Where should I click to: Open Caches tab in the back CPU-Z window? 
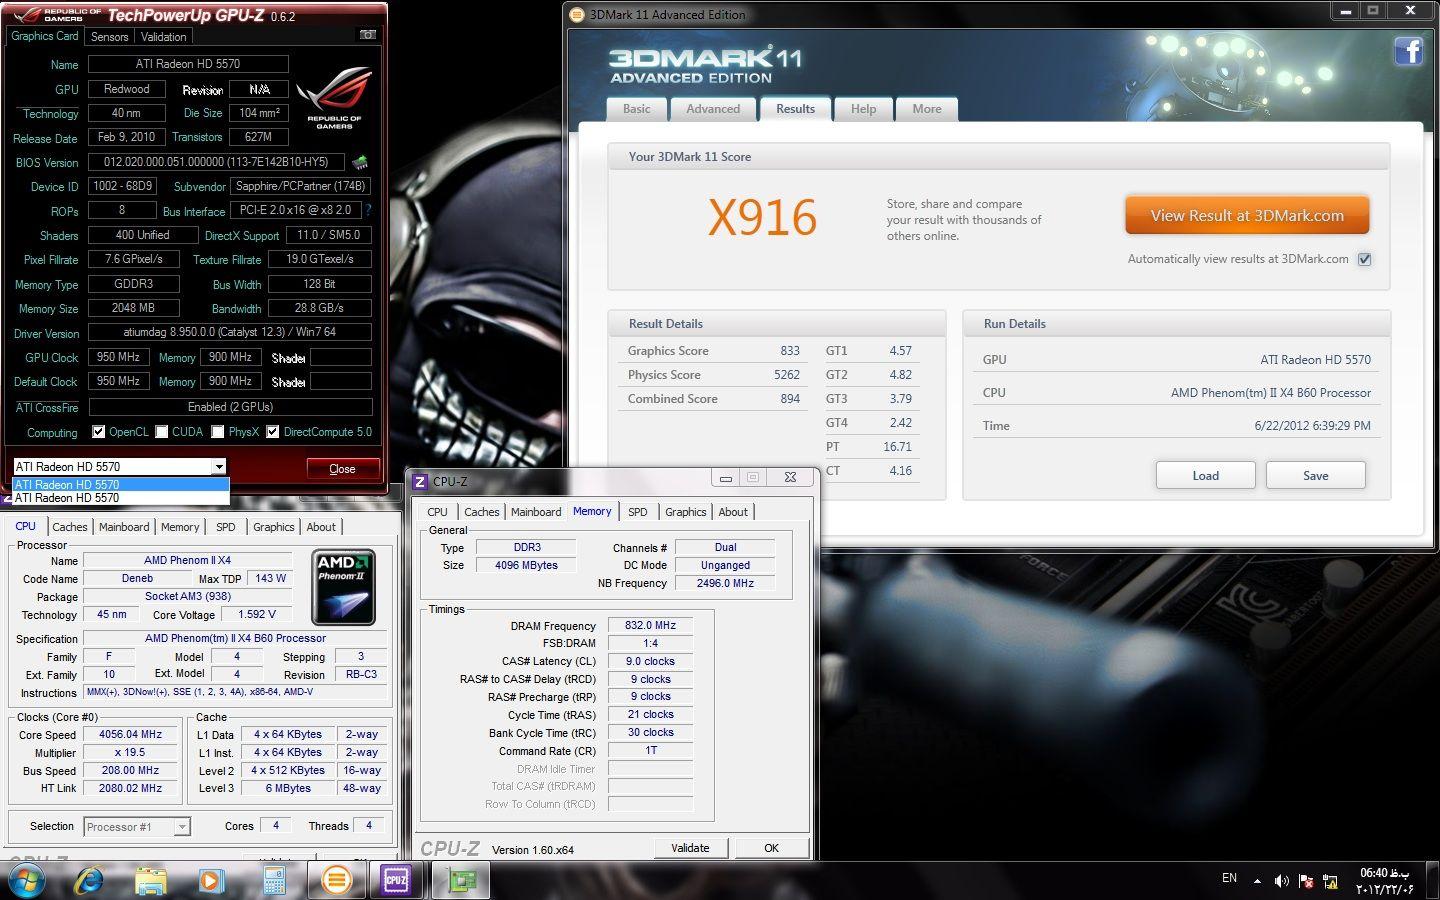point(69,527)
